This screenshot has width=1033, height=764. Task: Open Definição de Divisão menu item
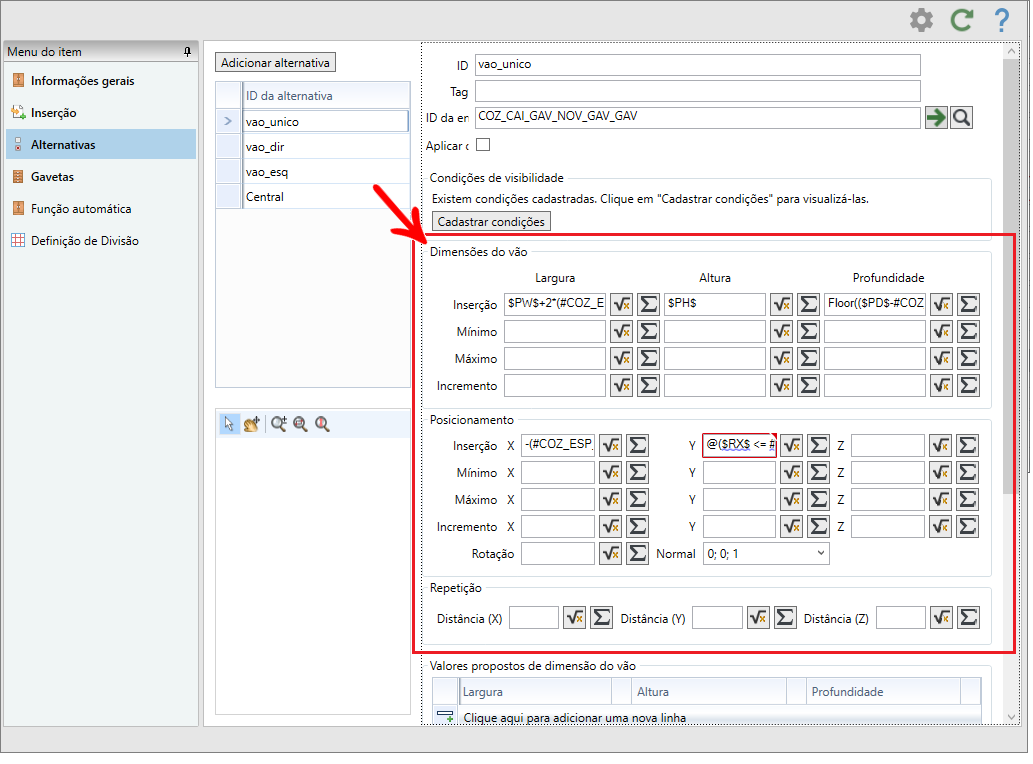(101, 240)
